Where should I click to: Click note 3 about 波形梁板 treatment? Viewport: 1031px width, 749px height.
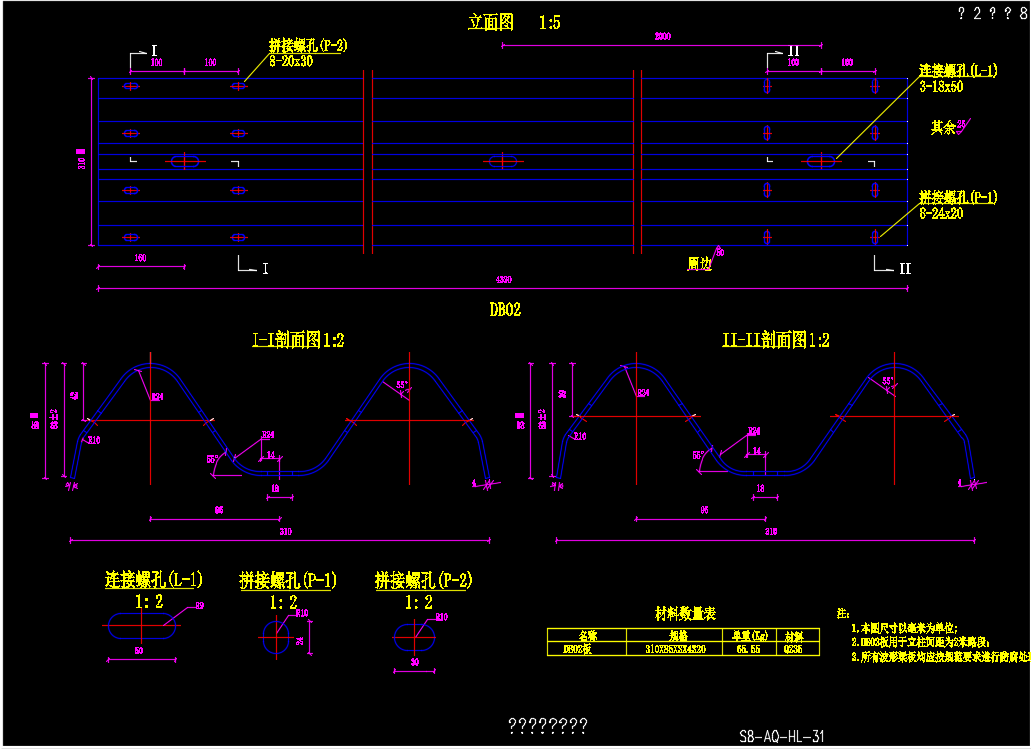click(940, 657)
